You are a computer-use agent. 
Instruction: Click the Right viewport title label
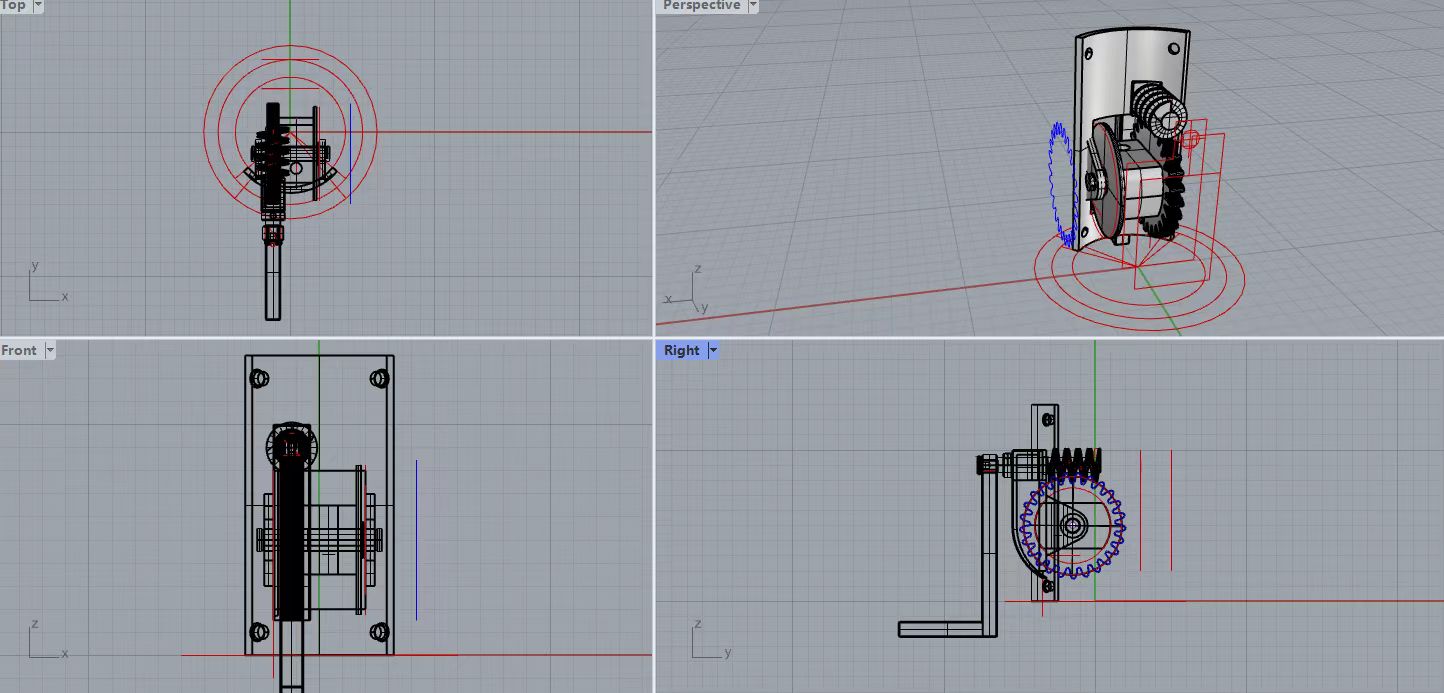pos(681,350)
